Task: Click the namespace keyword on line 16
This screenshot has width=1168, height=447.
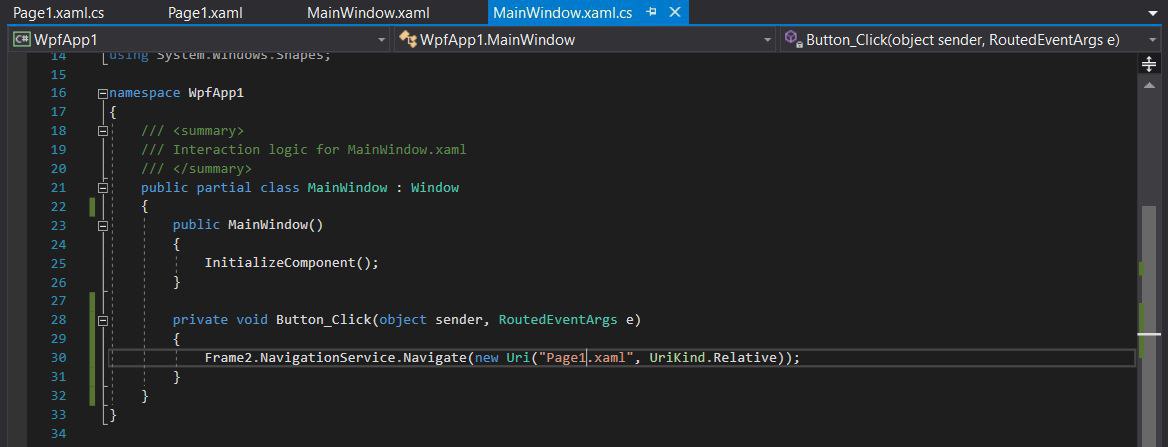Action: click(145, 93)
